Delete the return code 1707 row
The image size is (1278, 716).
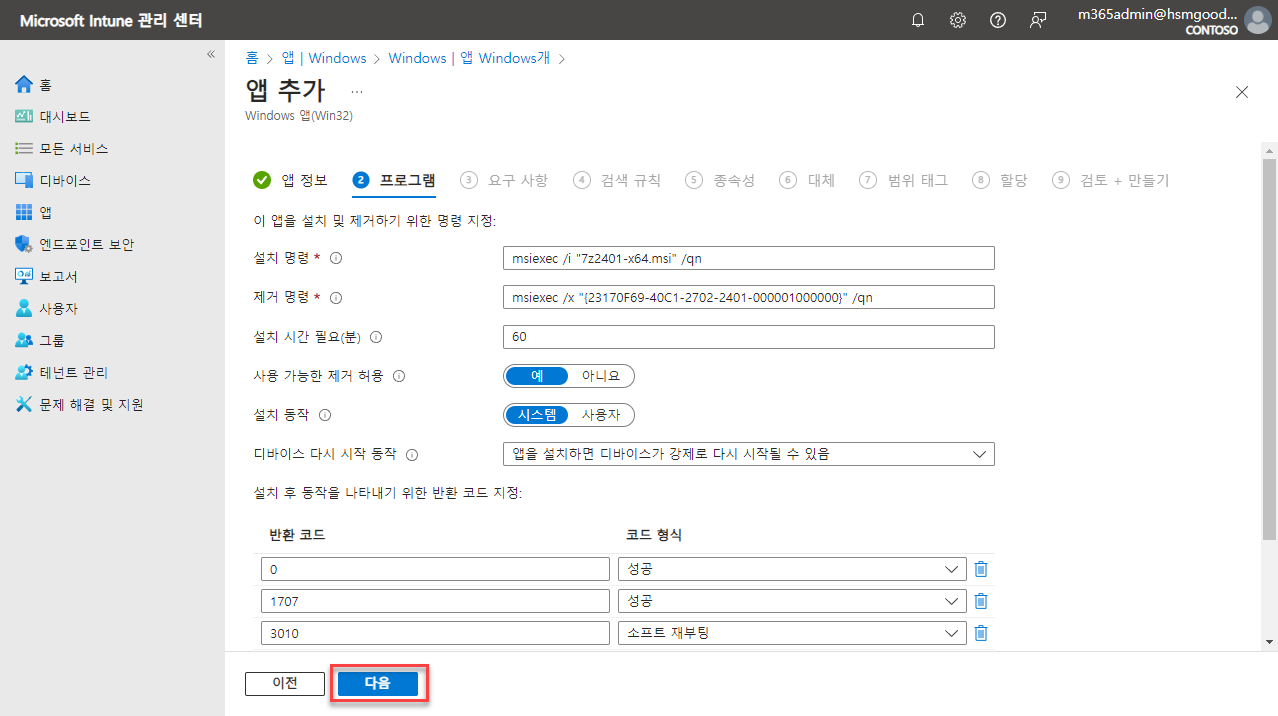tap(981, 600)
